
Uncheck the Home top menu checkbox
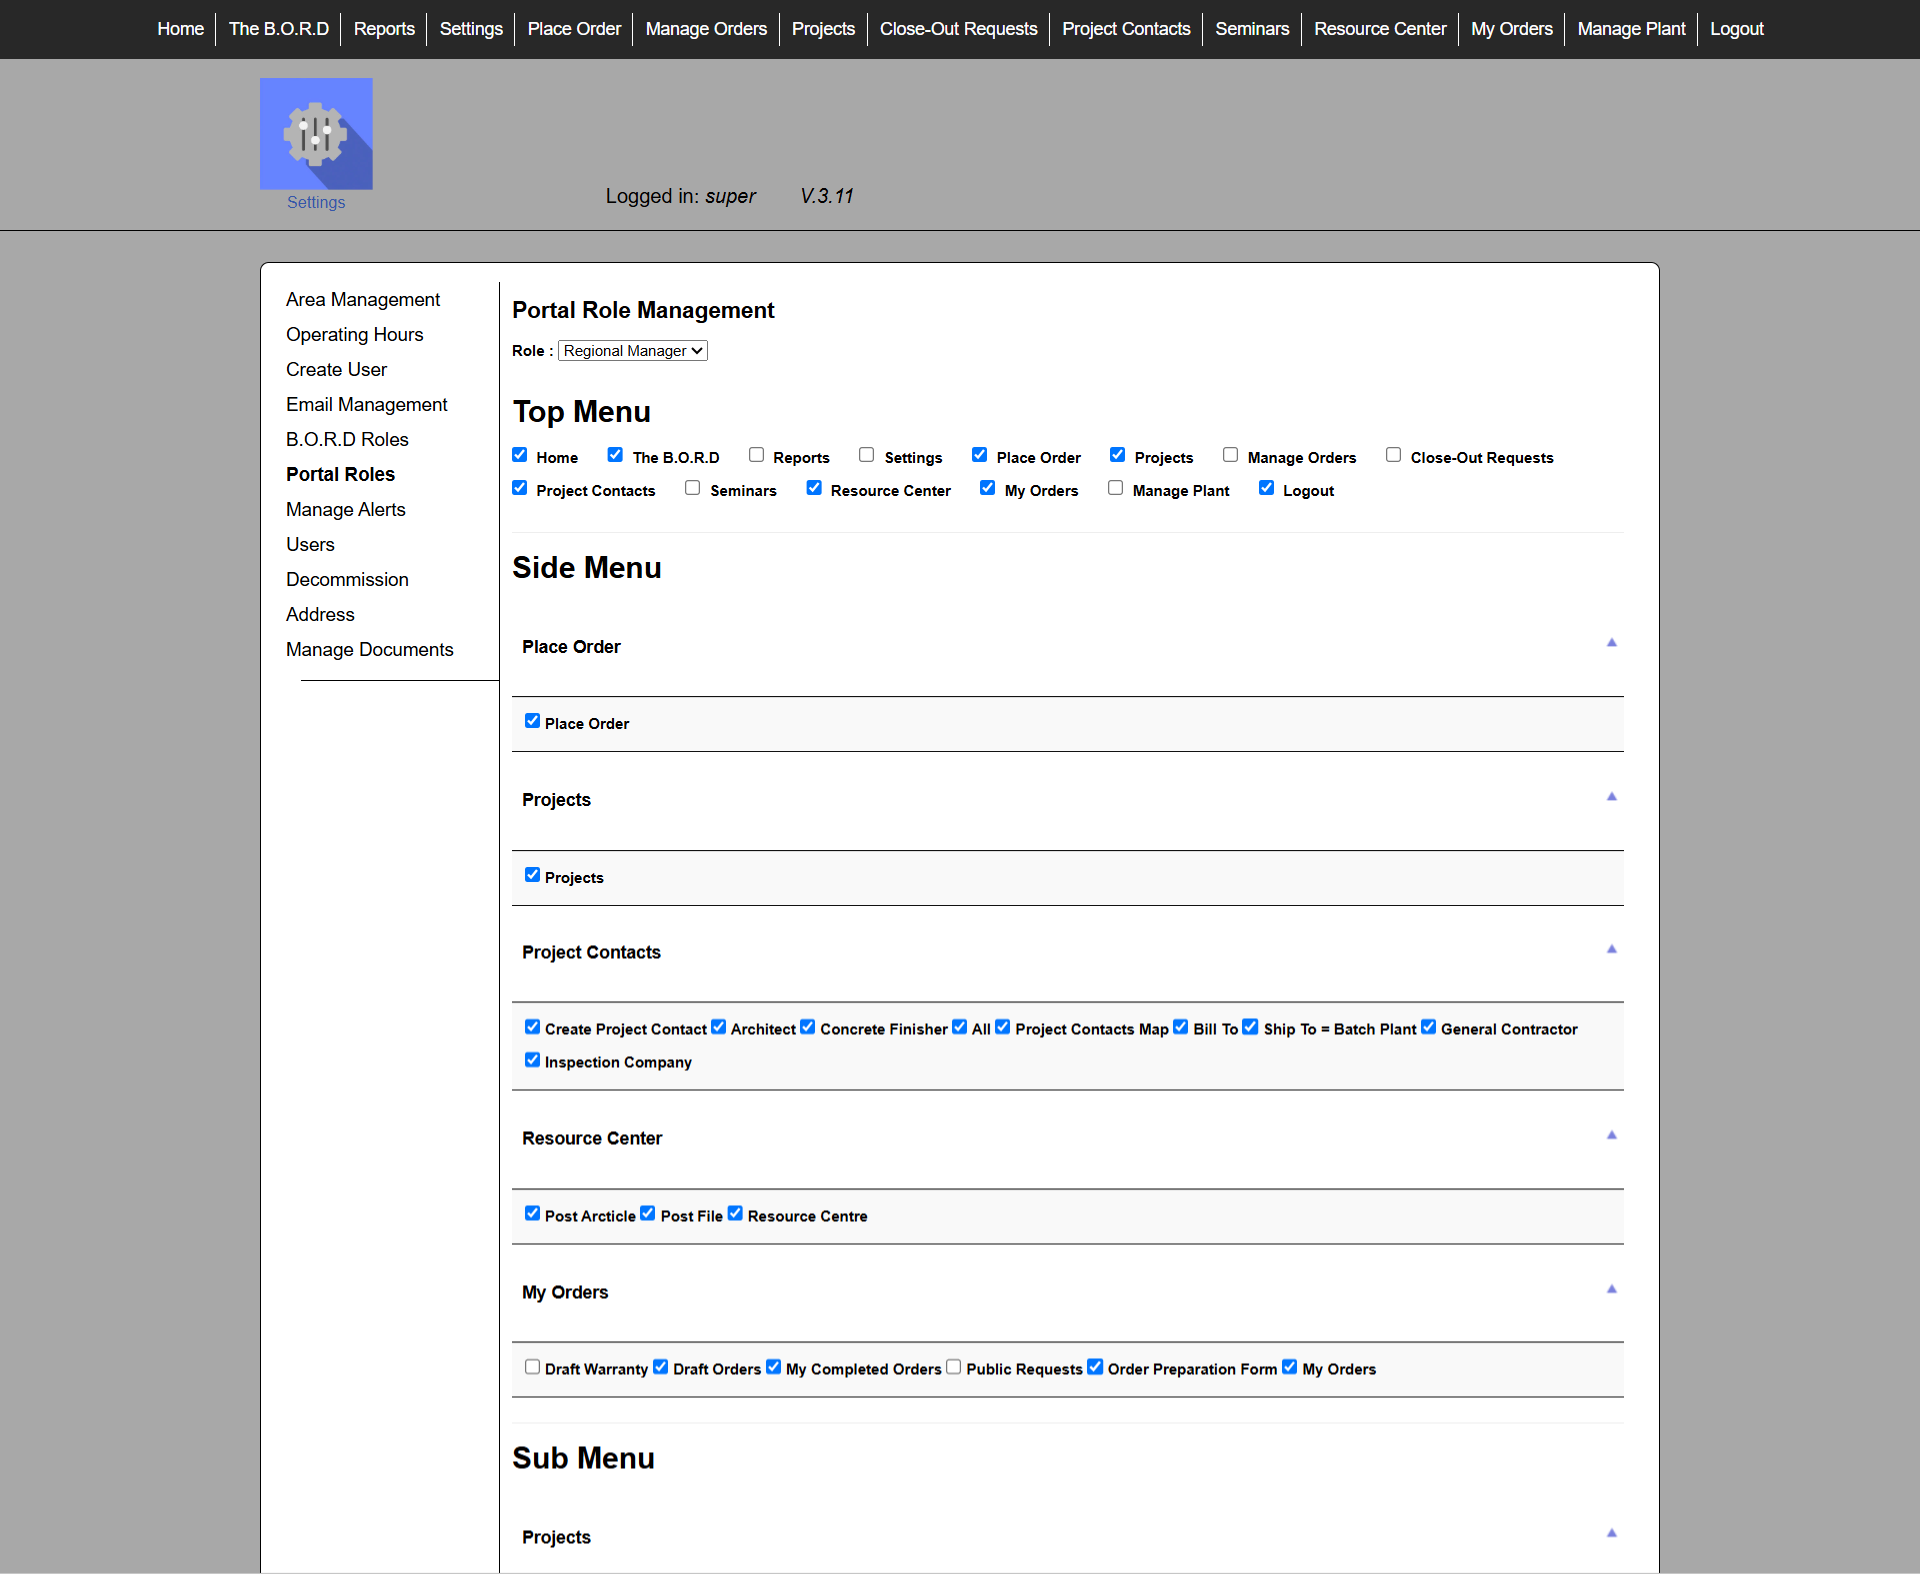coord(520,455)
